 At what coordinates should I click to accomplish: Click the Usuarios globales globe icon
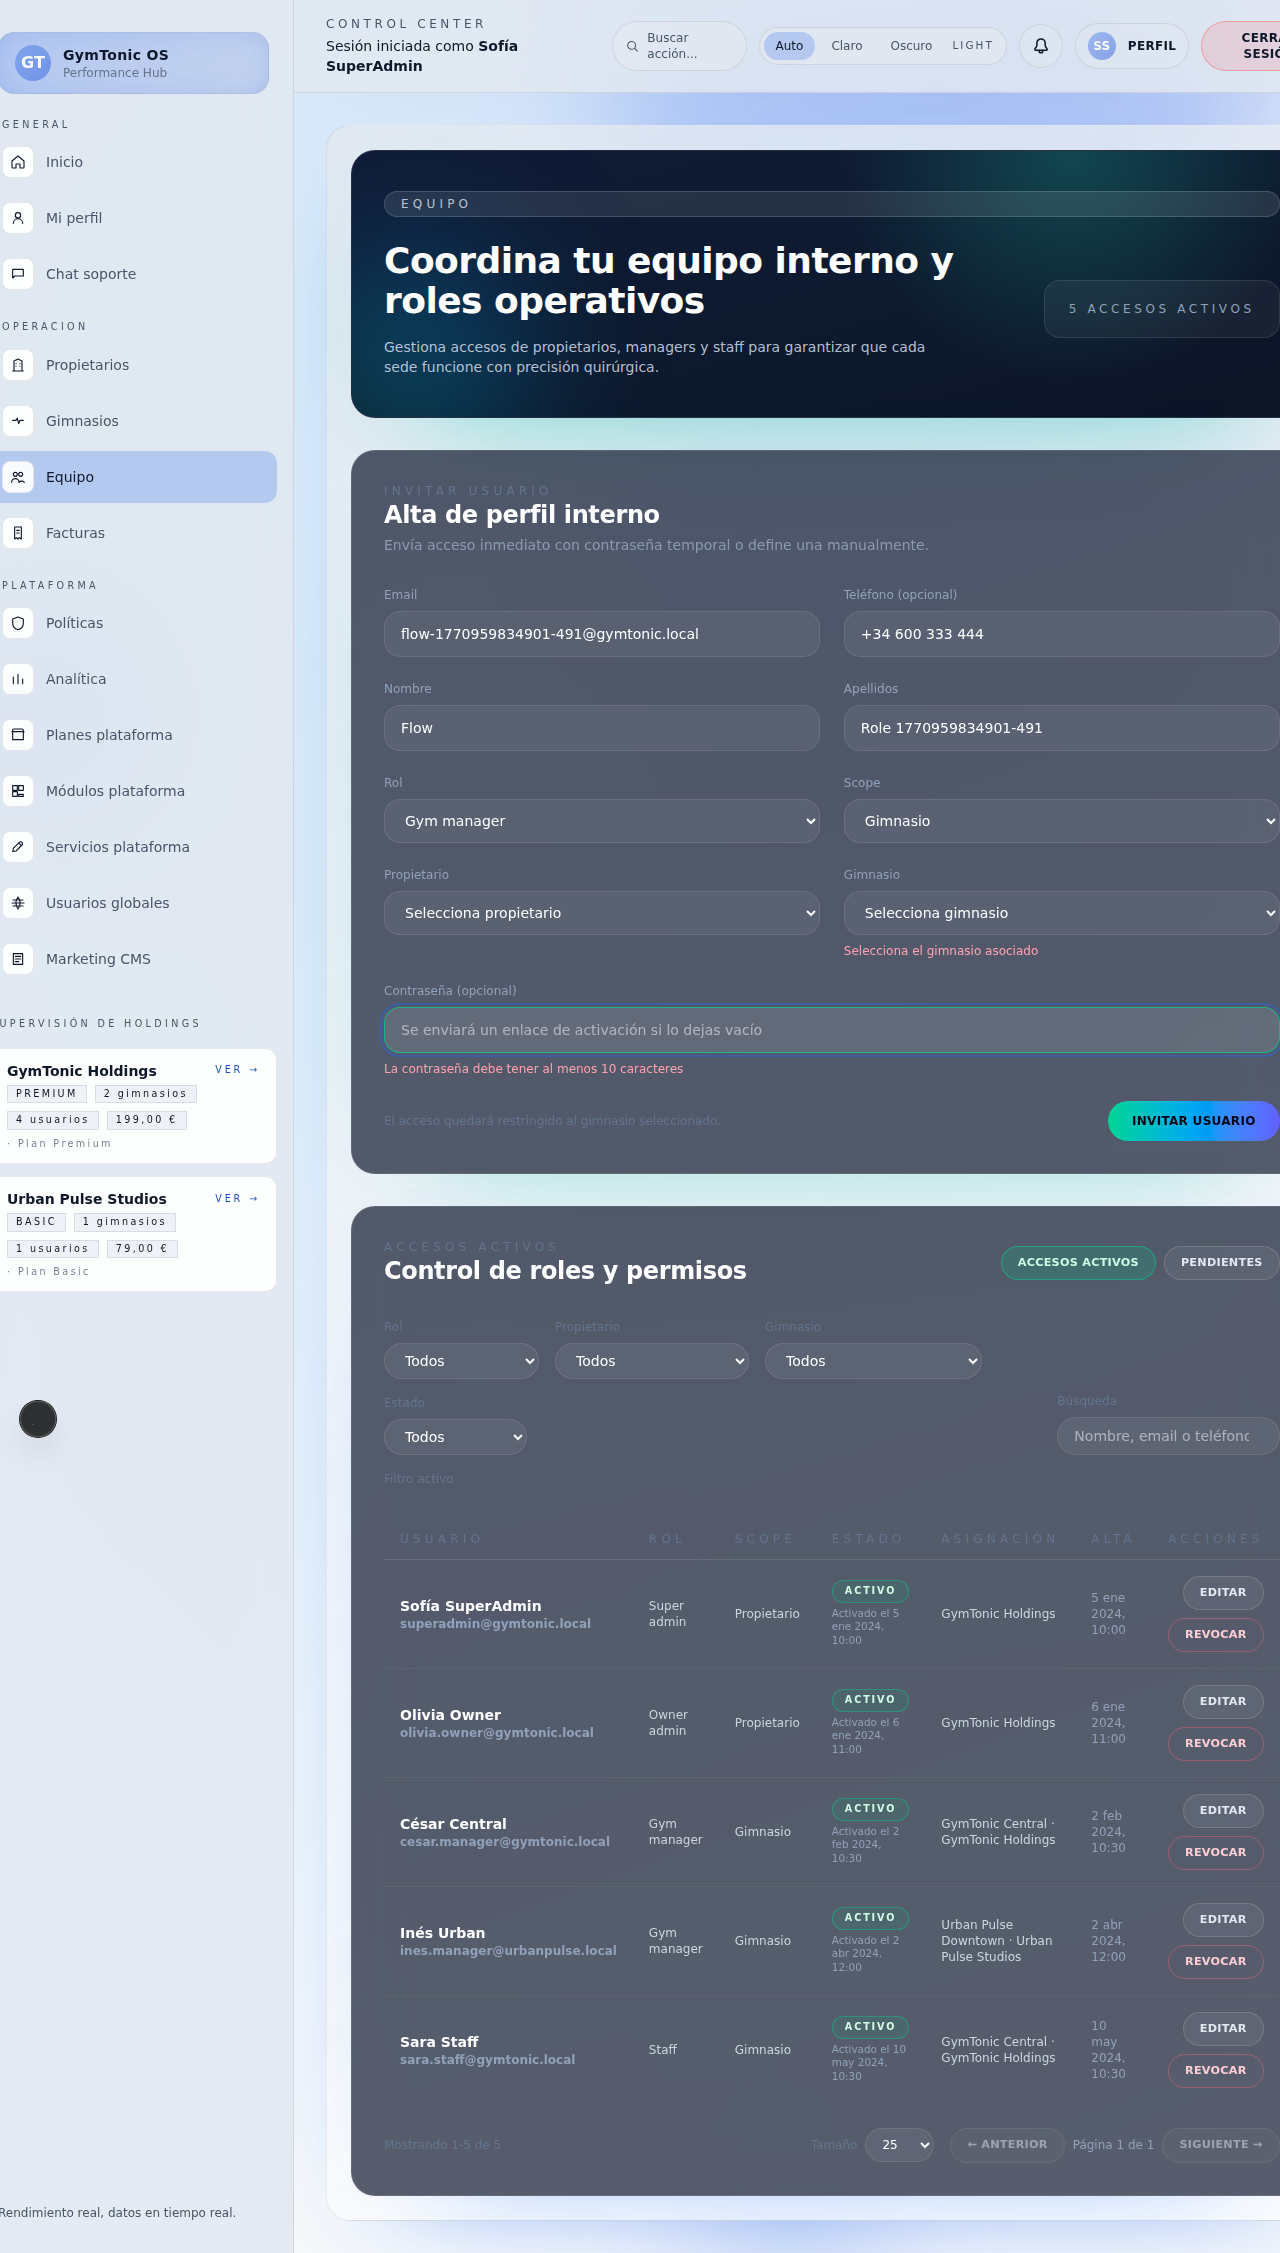click(18, 903)
